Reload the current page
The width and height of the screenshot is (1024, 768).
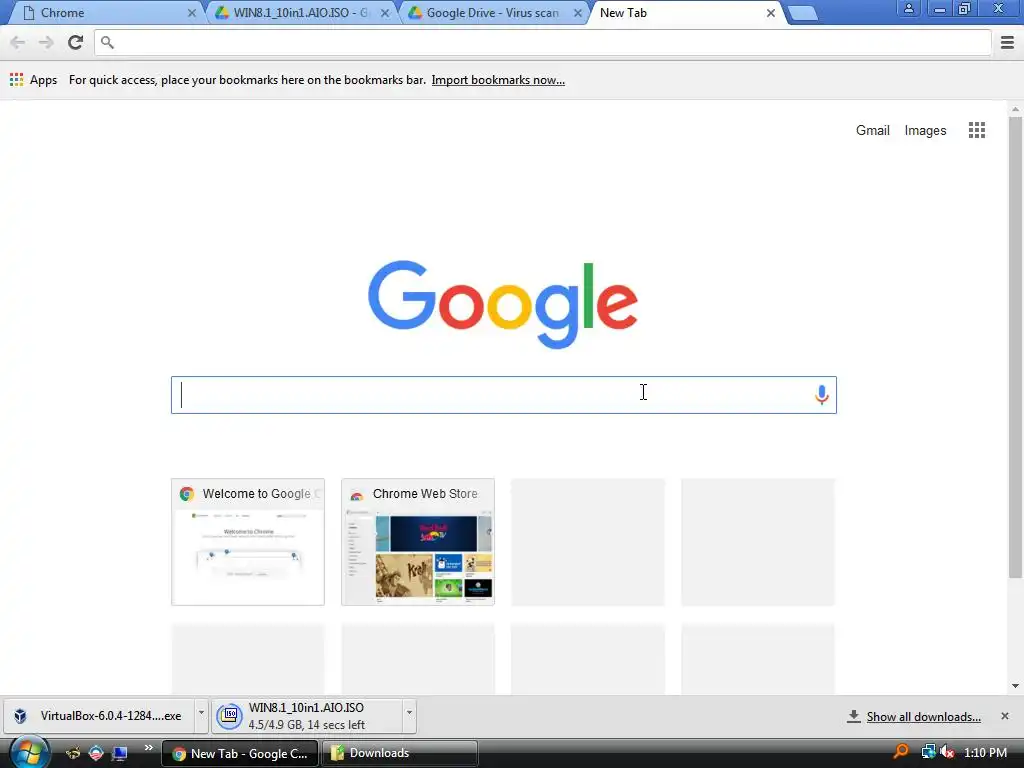tap(75, 42)
